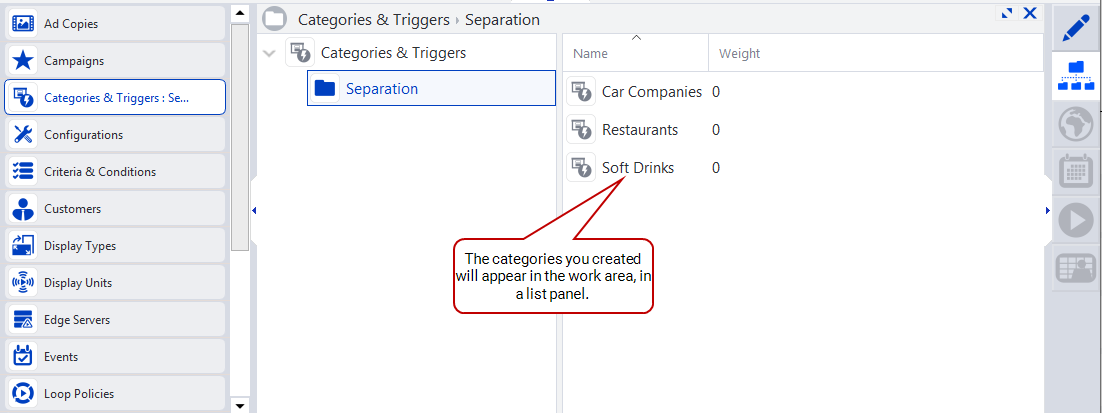The width and height of the screenshot is (1102, 413).
Task: Open the Ad Copies module
Action: [115, 24]
